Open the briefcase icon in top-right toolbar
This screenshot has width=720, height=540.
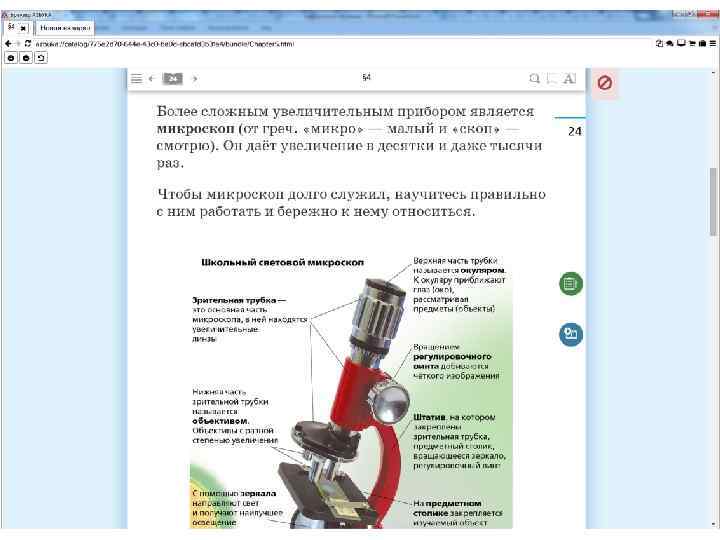coord(702,44)
